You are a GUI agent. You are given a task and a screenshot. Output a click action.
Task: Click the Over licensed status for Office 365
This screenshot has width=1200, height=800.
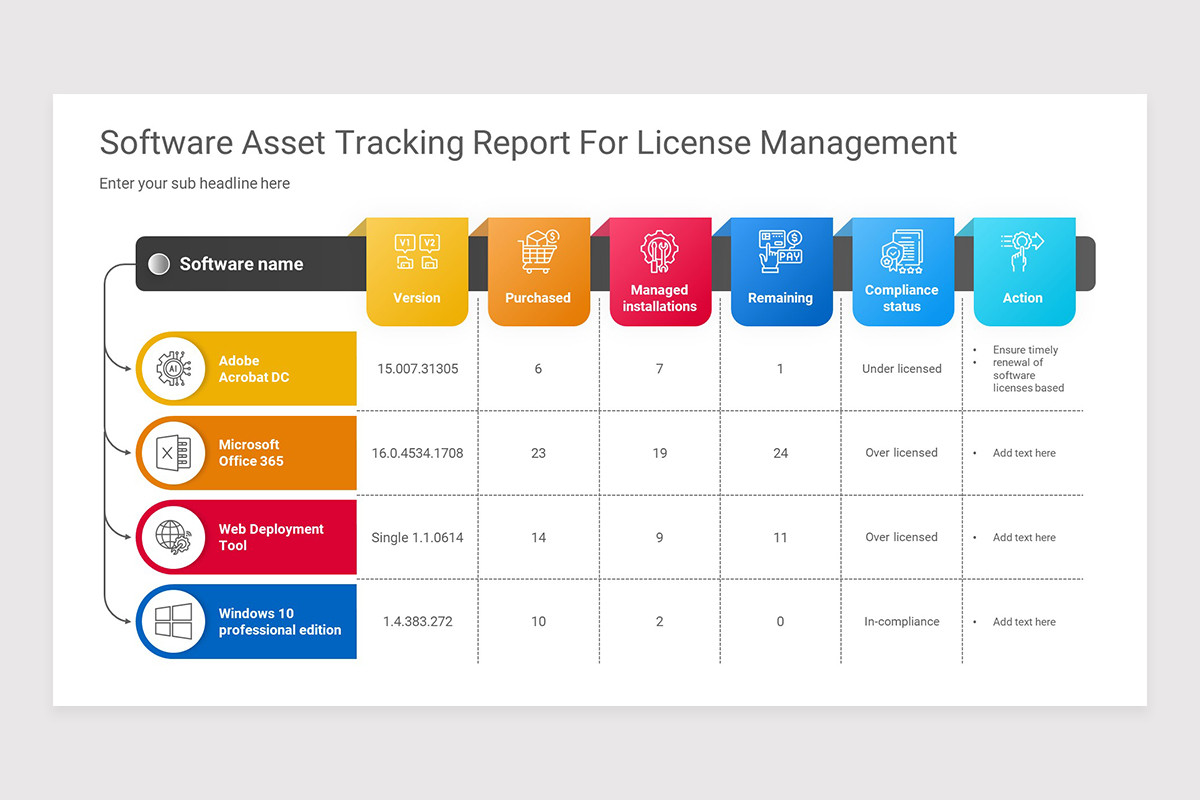click(901, 452)
